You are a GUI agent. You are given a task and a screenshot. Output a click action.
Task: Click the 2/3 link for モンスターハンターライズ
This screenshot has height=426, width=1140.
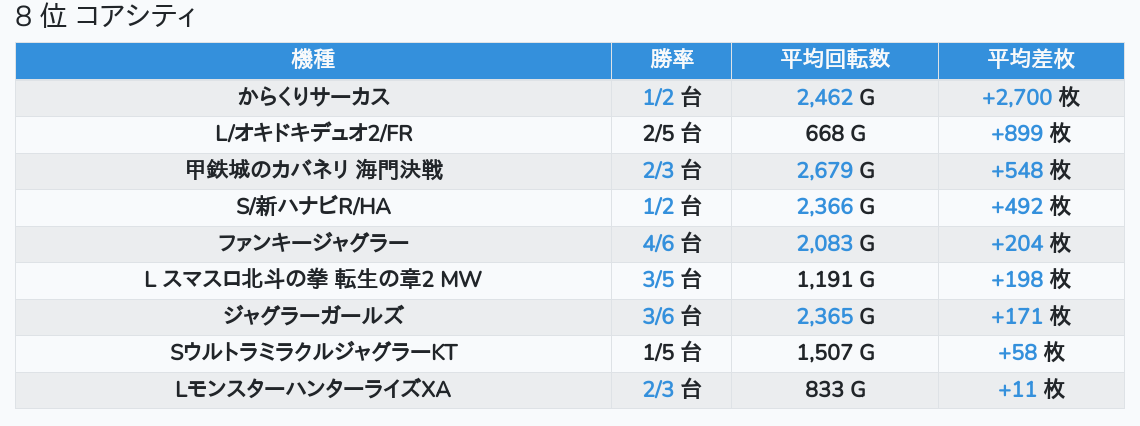coord(659,390)
